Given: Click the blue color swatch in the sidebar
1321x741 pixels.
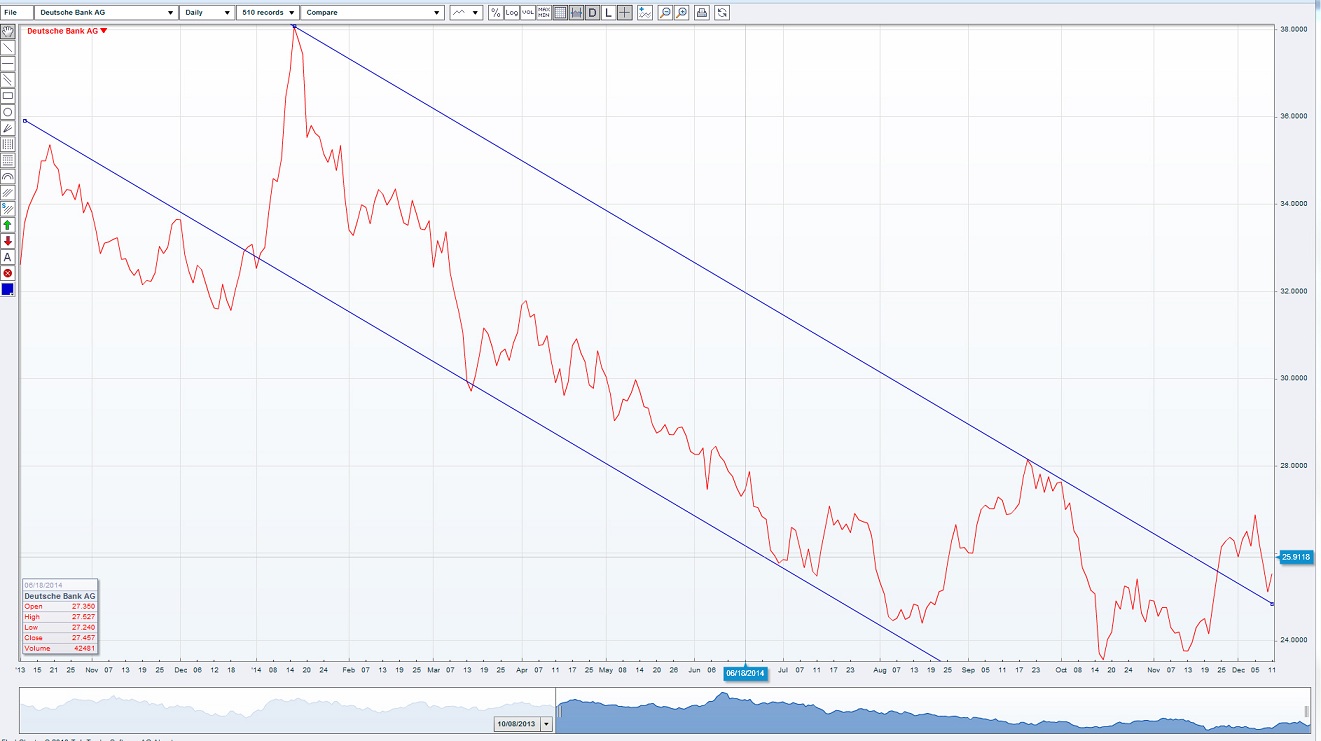Looking at the screenshot, I should tap(7, 289).
